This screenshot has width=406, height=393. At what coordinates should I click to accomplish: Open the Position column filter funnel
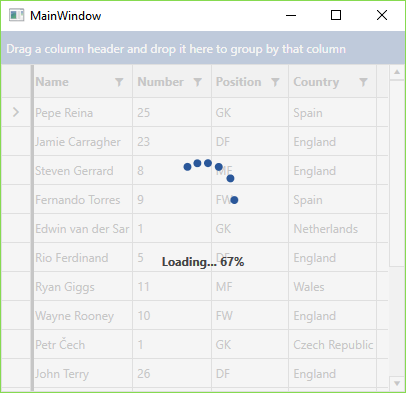pos(275,82)
